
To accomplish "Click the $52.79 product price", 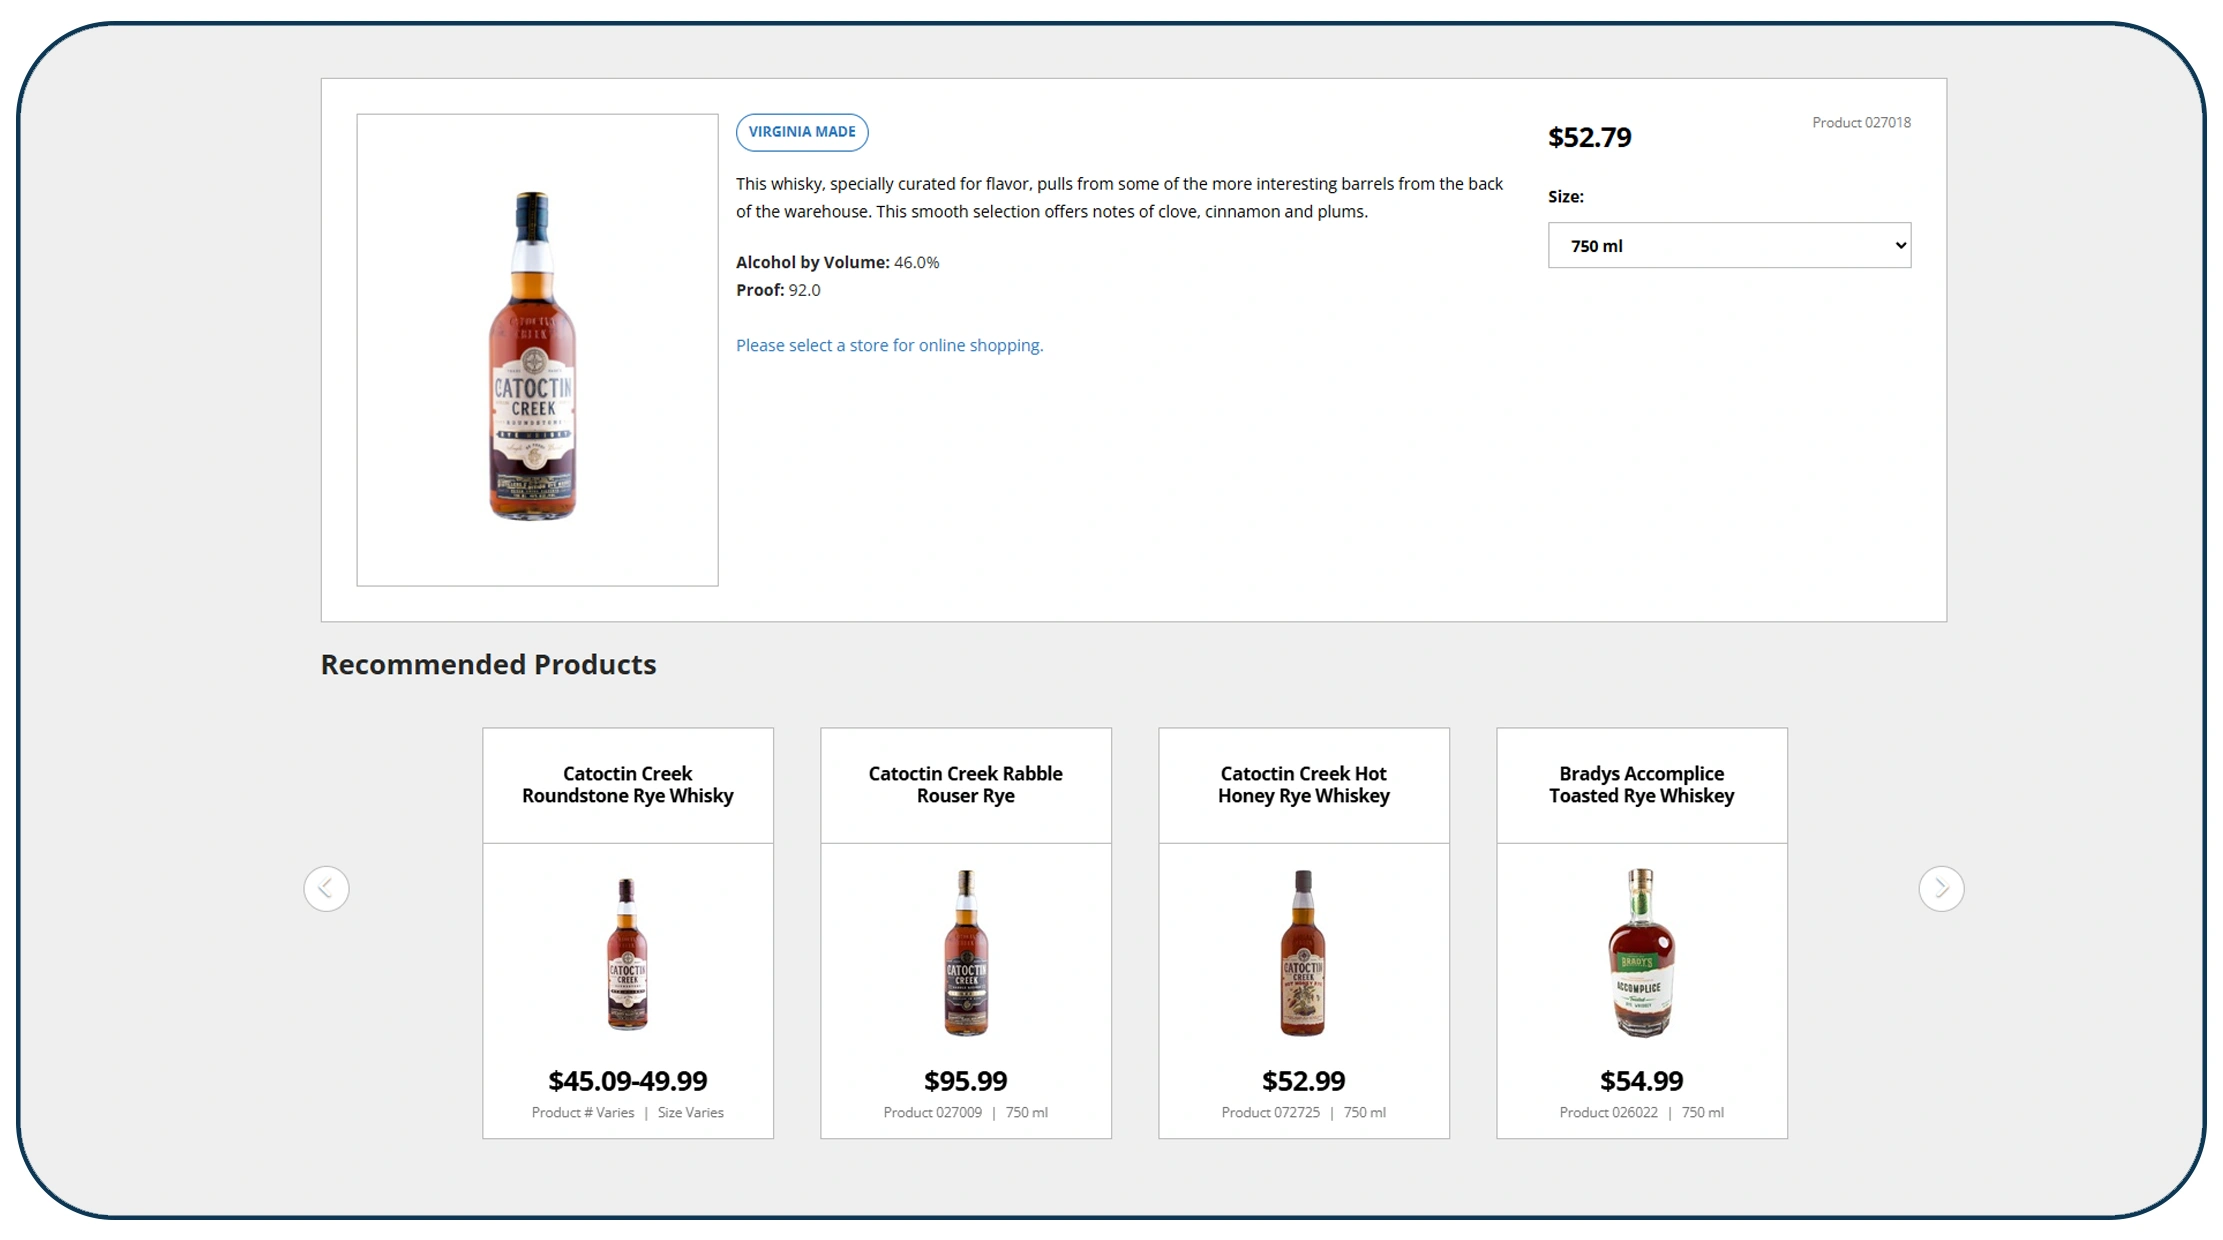I will pyautogui.click(x=1589, y=137).
